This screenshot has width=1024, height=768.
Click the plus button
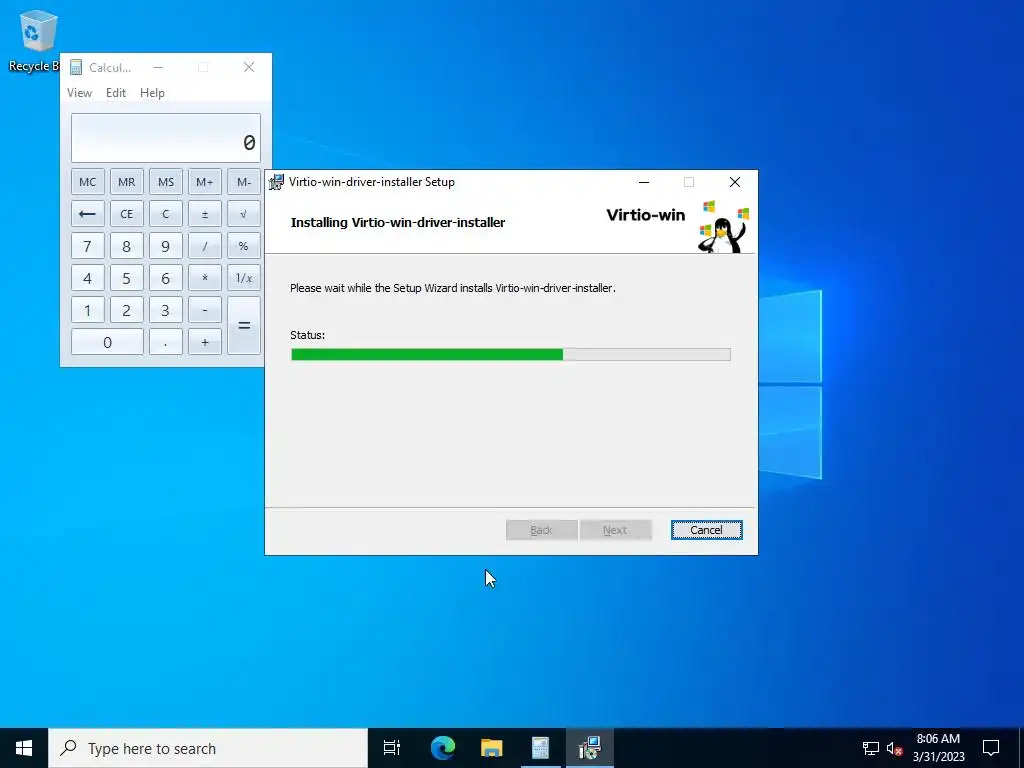click(x=204, y=342)
